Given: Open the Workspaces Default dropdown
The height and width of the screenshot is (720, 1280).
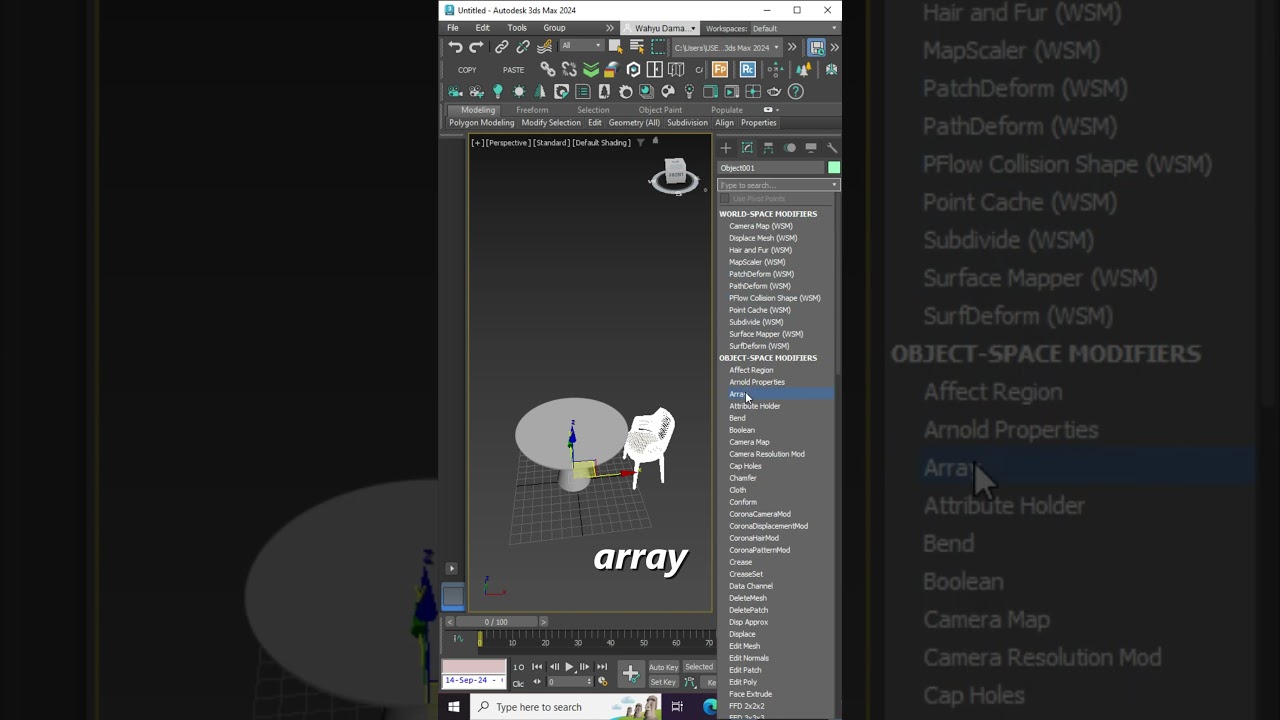Looking at the screenshot, I should coord(794,28).
